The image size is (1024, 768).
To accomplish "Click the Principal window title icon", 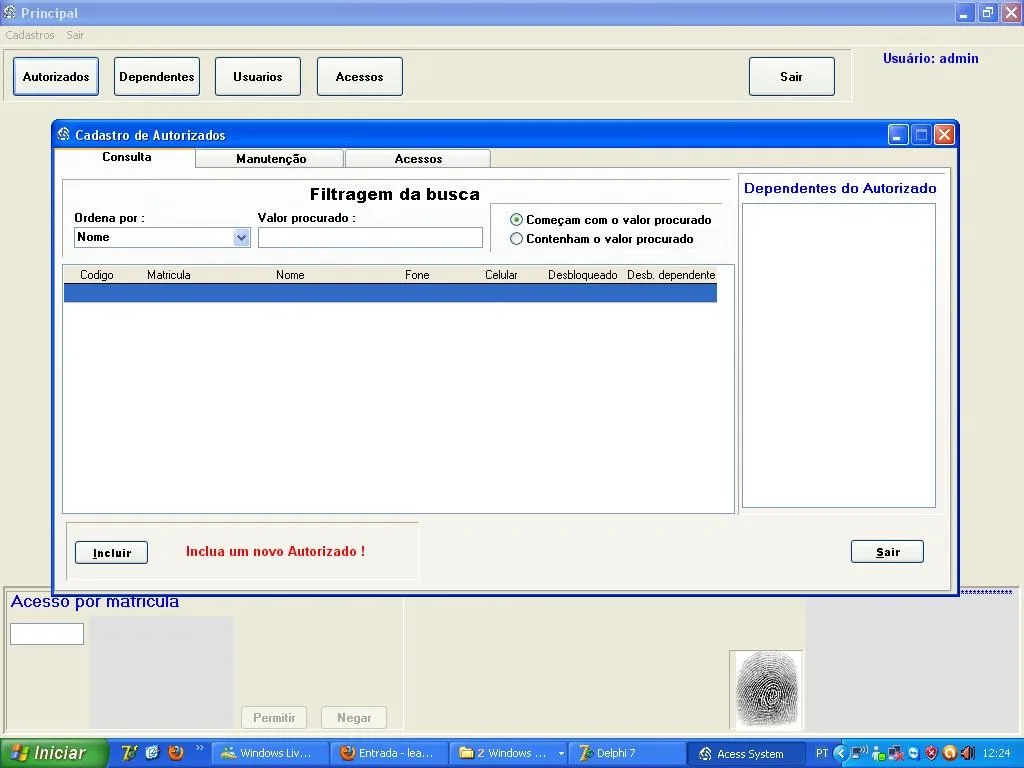I will coord(9,12).
